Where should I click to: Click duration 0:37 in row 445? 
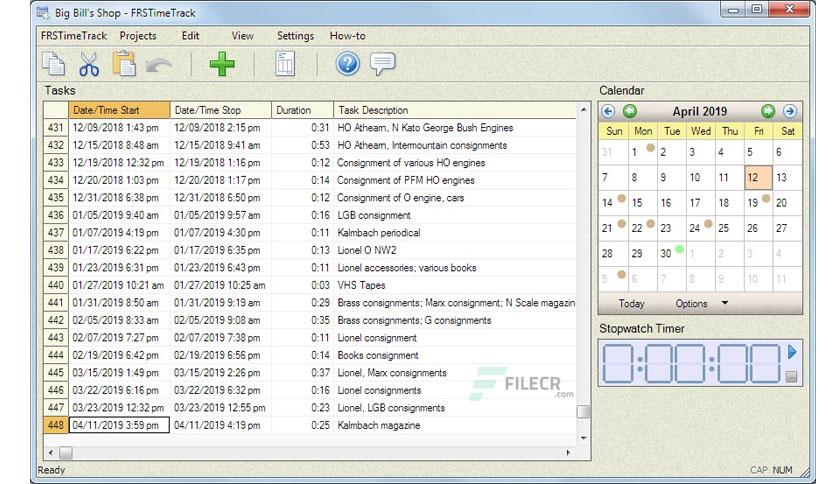tap(302, 373)
